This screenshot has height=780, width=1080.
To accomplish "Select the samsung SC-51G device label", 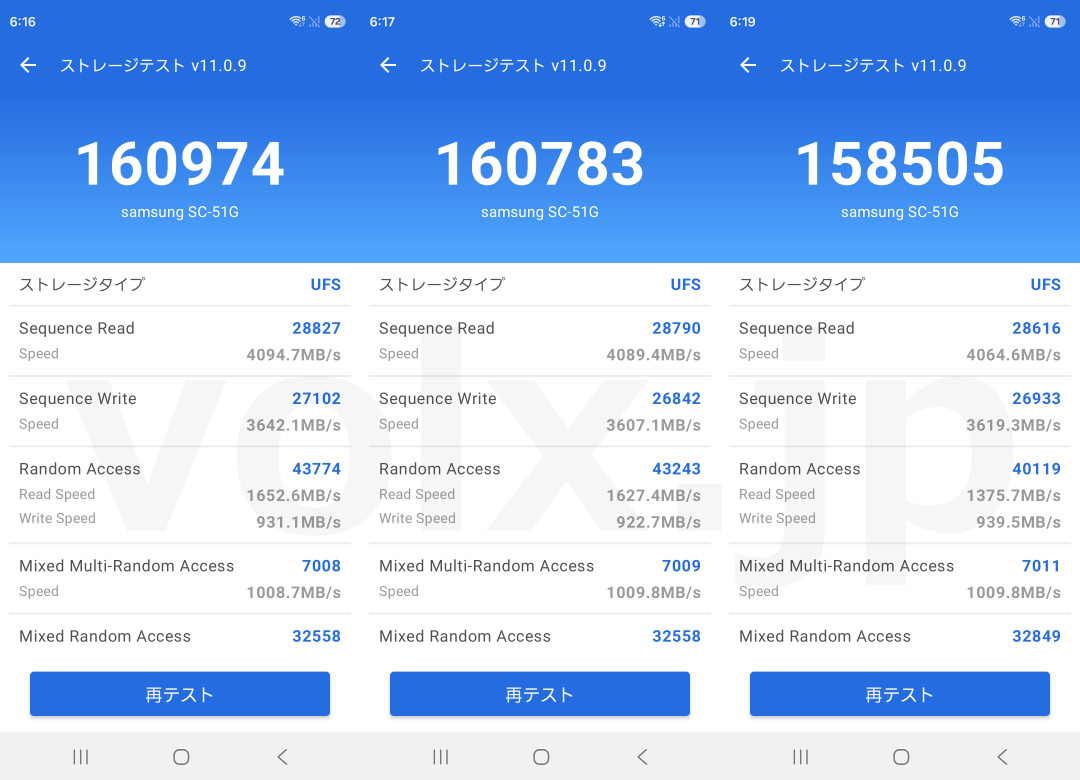I will 180,212.
